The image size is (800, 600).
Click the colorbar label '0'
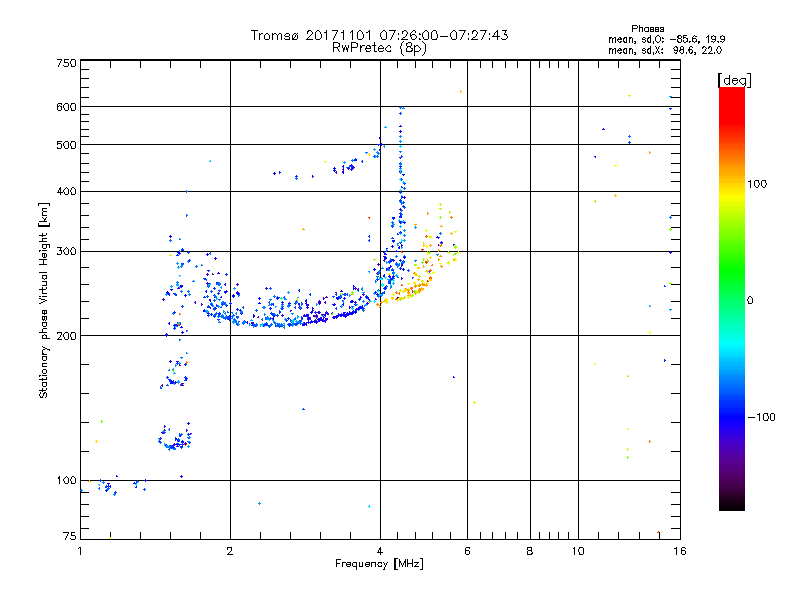click(x=750, y=301)
